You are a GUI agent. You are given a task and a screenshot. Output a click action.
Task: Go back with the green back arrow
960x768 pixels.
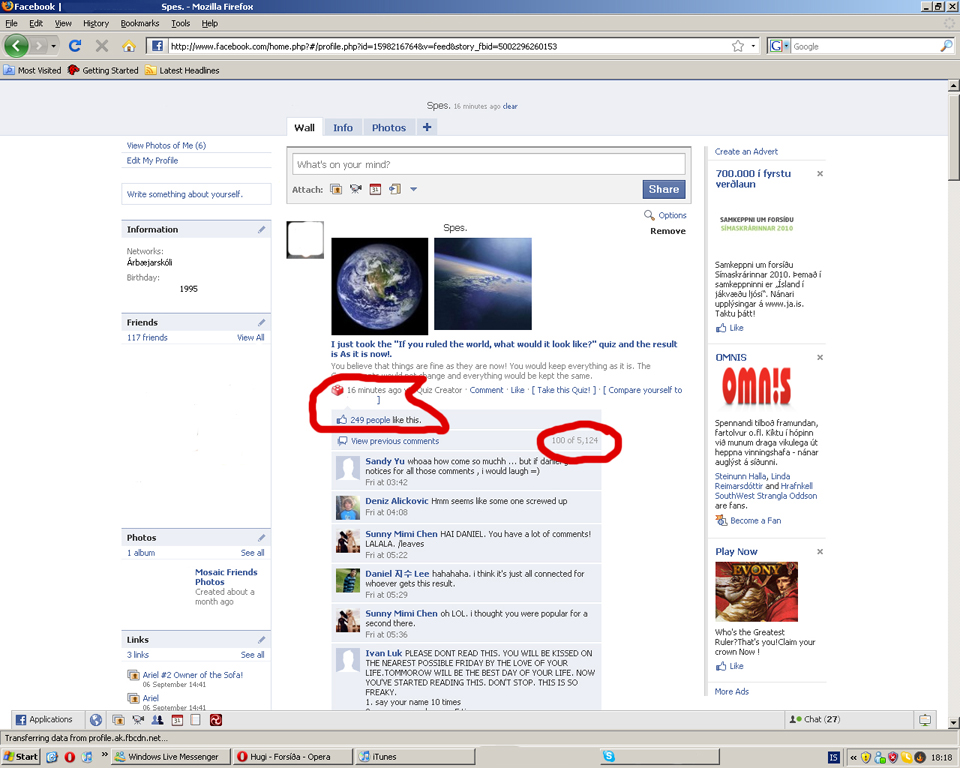pos(17,46)
